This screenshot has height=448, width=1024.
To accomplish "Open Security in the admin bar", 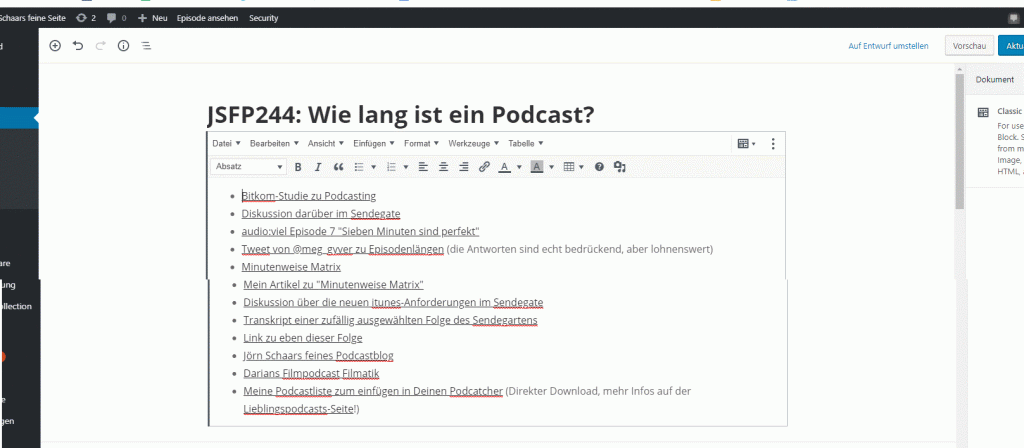I will [x=263, y=18].
